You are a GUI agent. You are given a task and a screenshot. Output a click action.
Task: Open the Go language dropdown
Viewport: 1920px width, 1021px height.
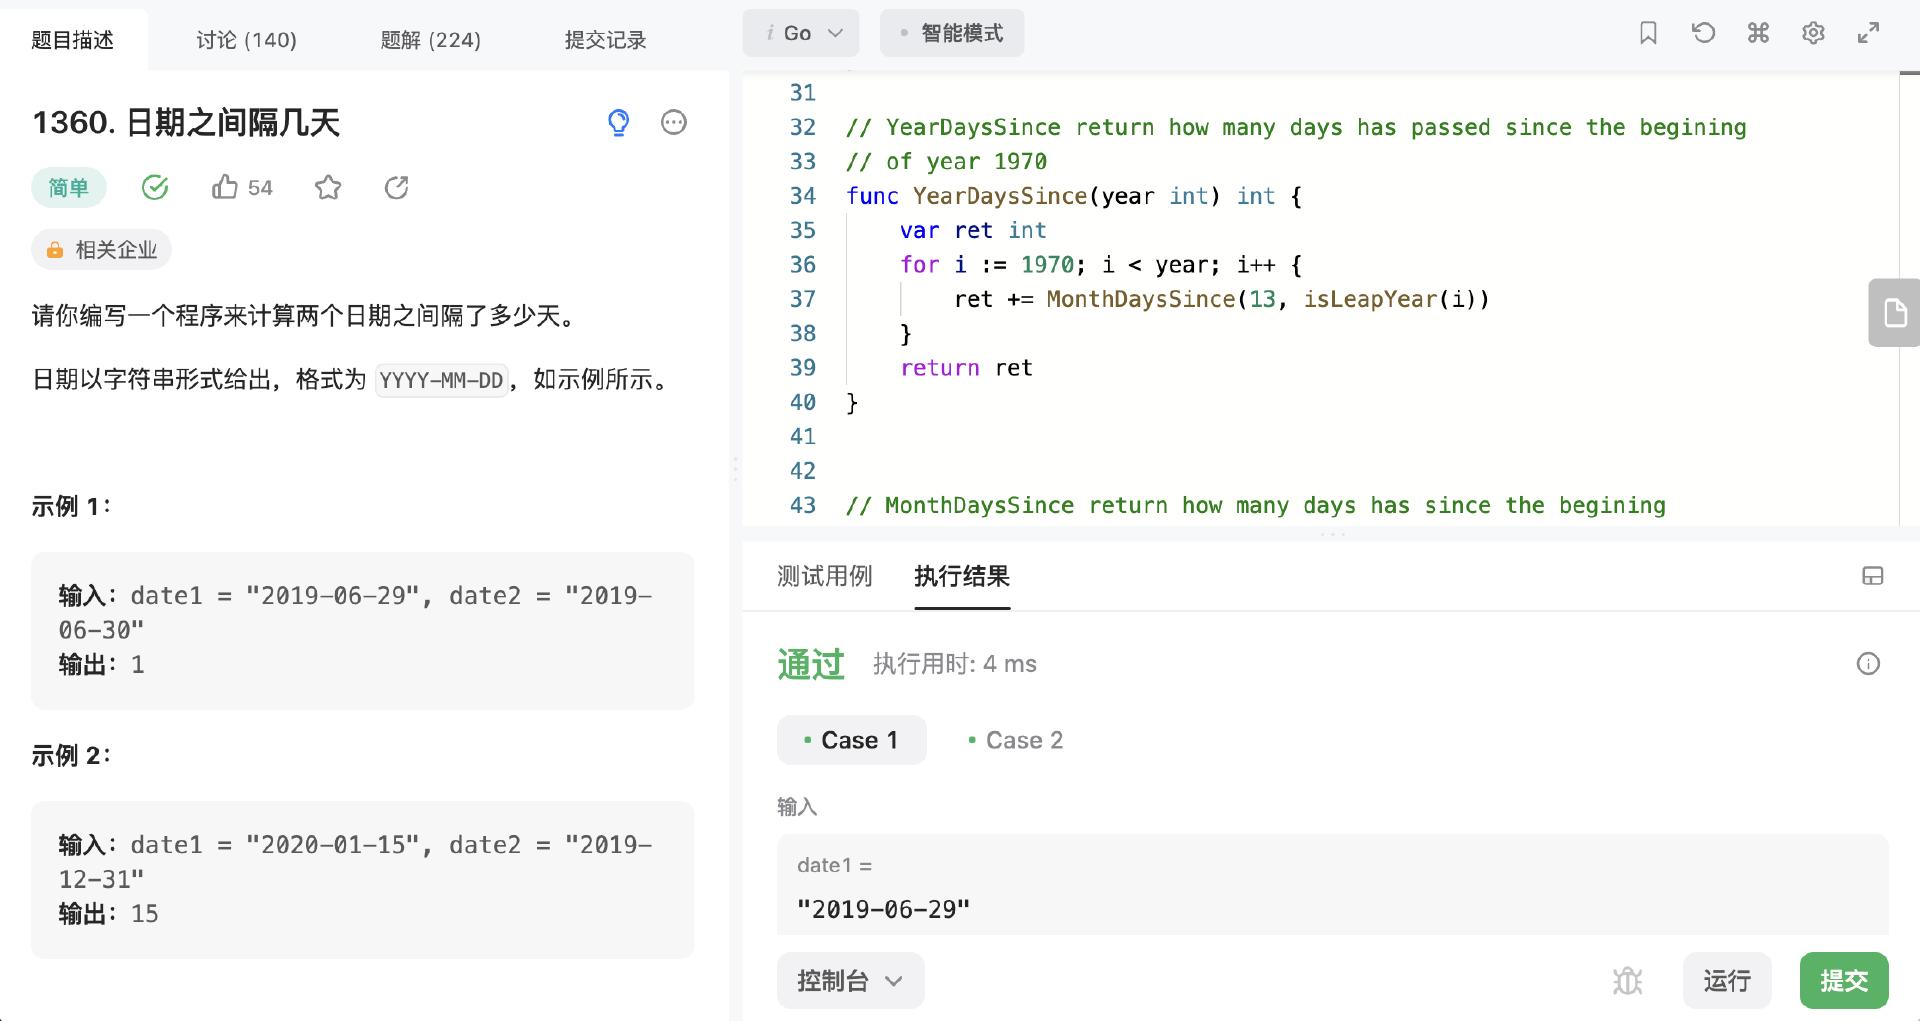(801, 33)
